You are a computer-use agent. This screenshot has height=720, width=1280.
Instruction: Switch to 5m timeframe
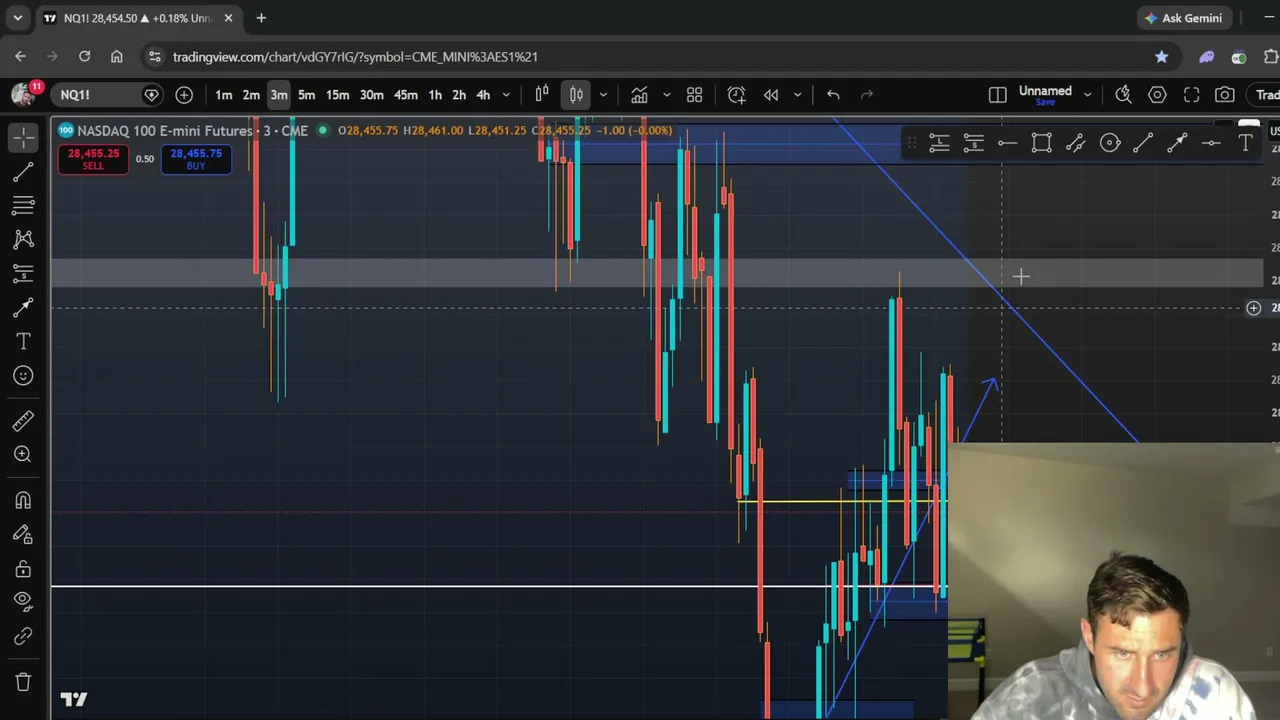point(306,95)
